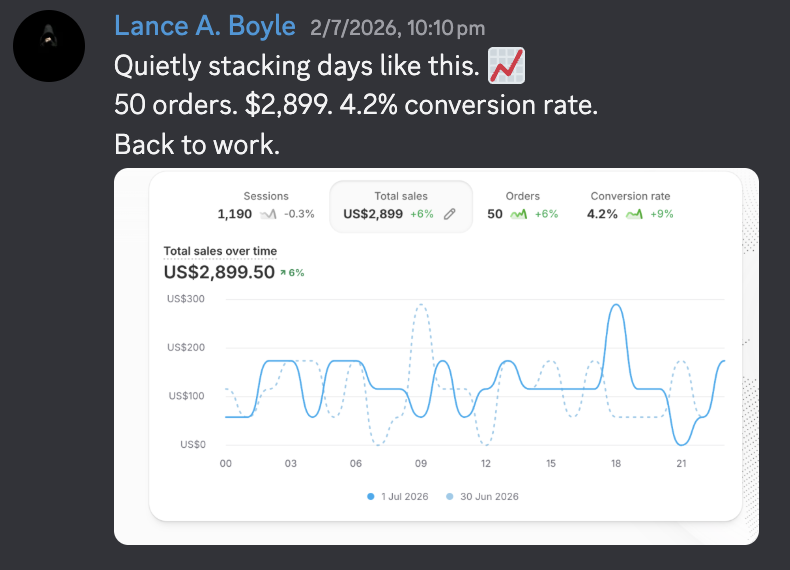Select the Sessions metric tab
Viewport: 790px width, 570px height.
point(266,206)
